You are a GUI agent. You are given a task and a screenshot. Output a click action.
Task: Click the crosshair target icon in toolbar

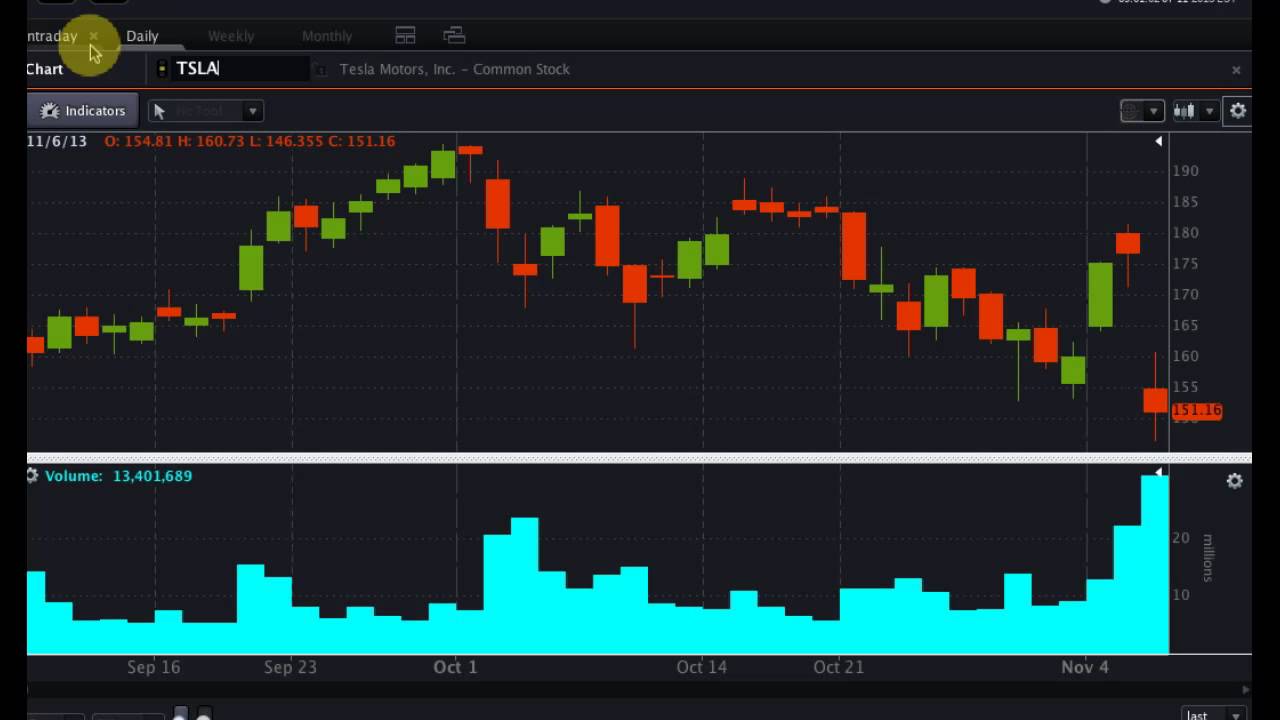pyautogui.click(x=1131, y=111)
